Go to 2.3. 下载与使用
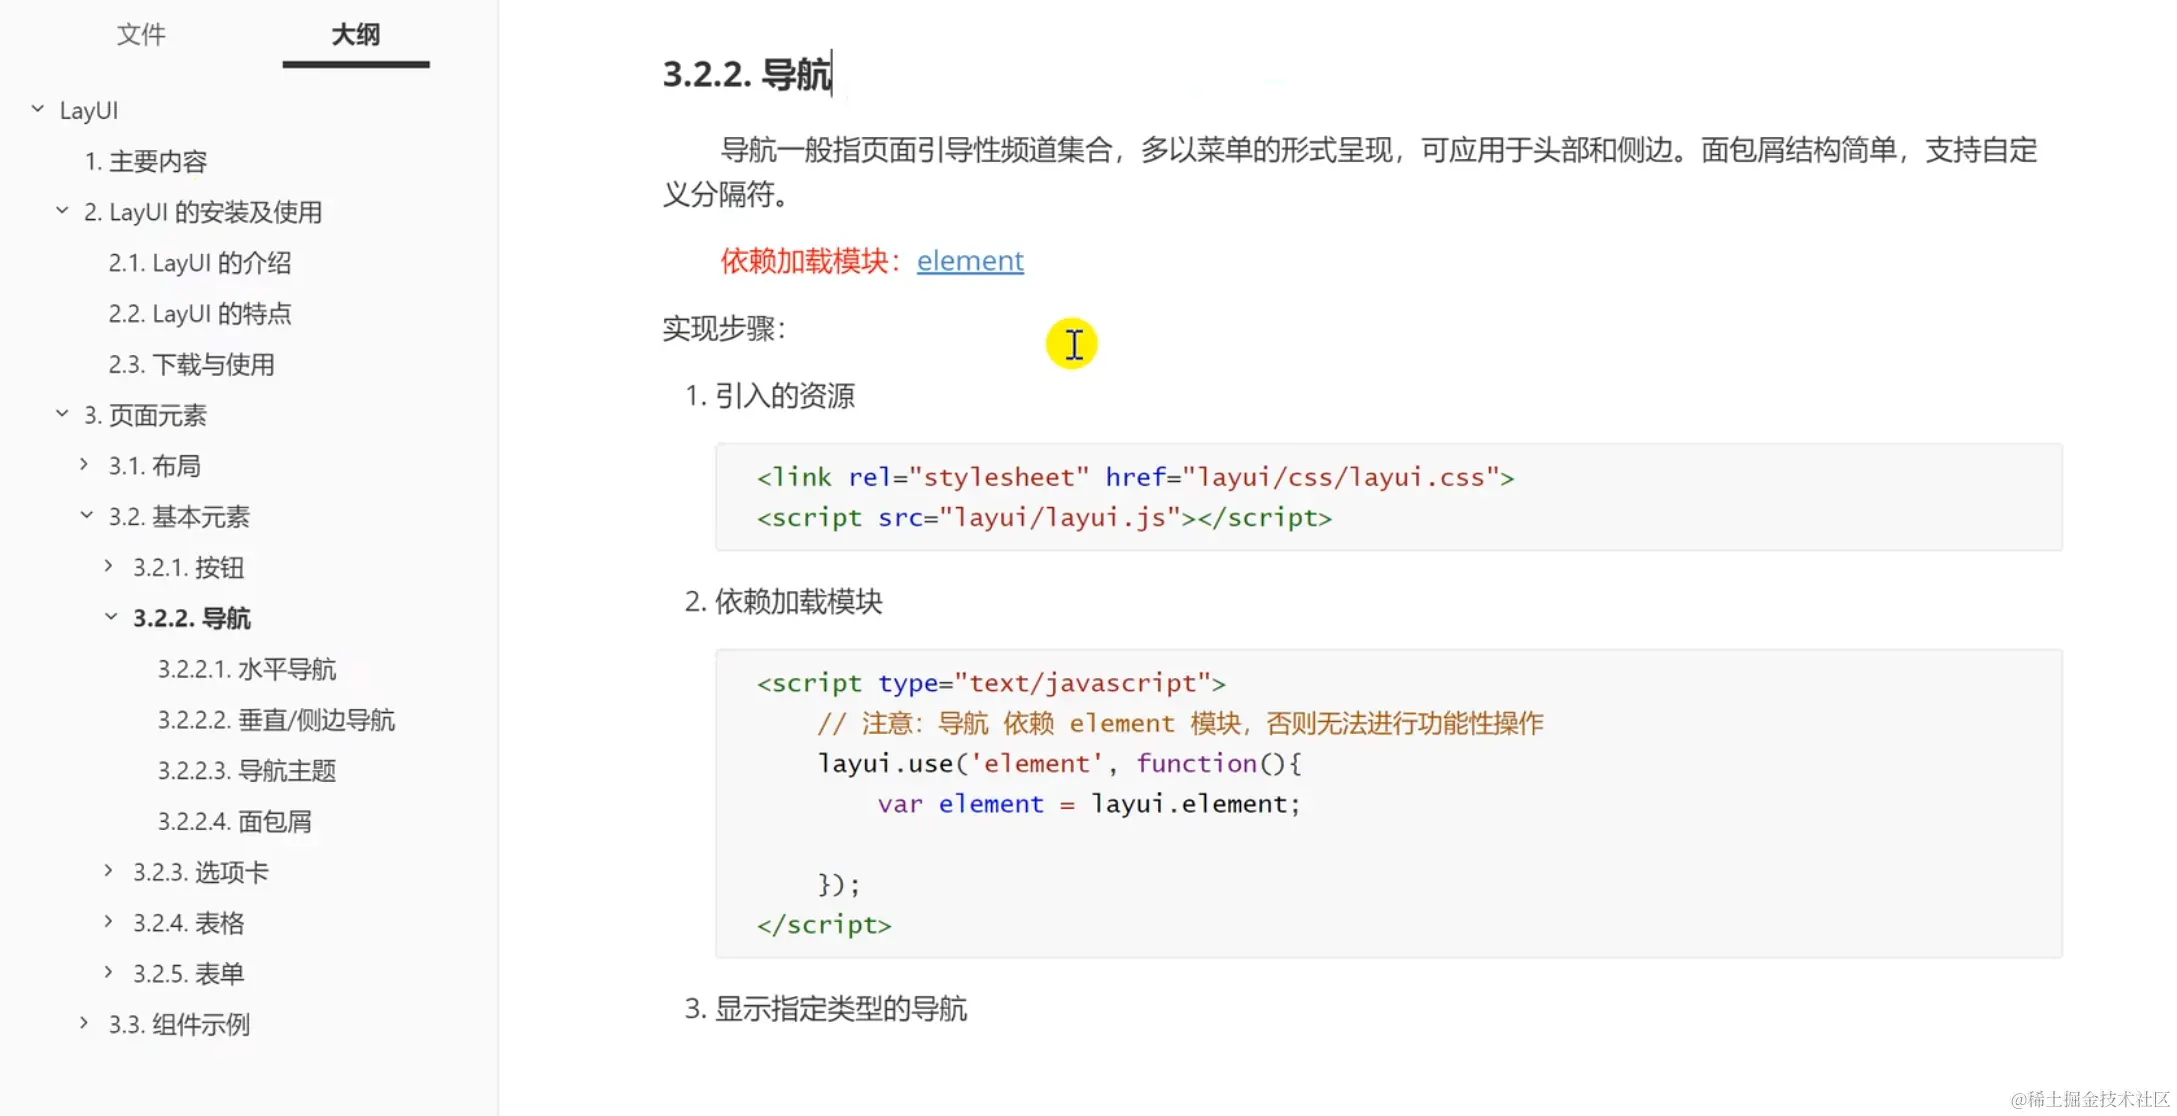Image resolution: width=2177 pixels, height=1116 pixels. 192,365
